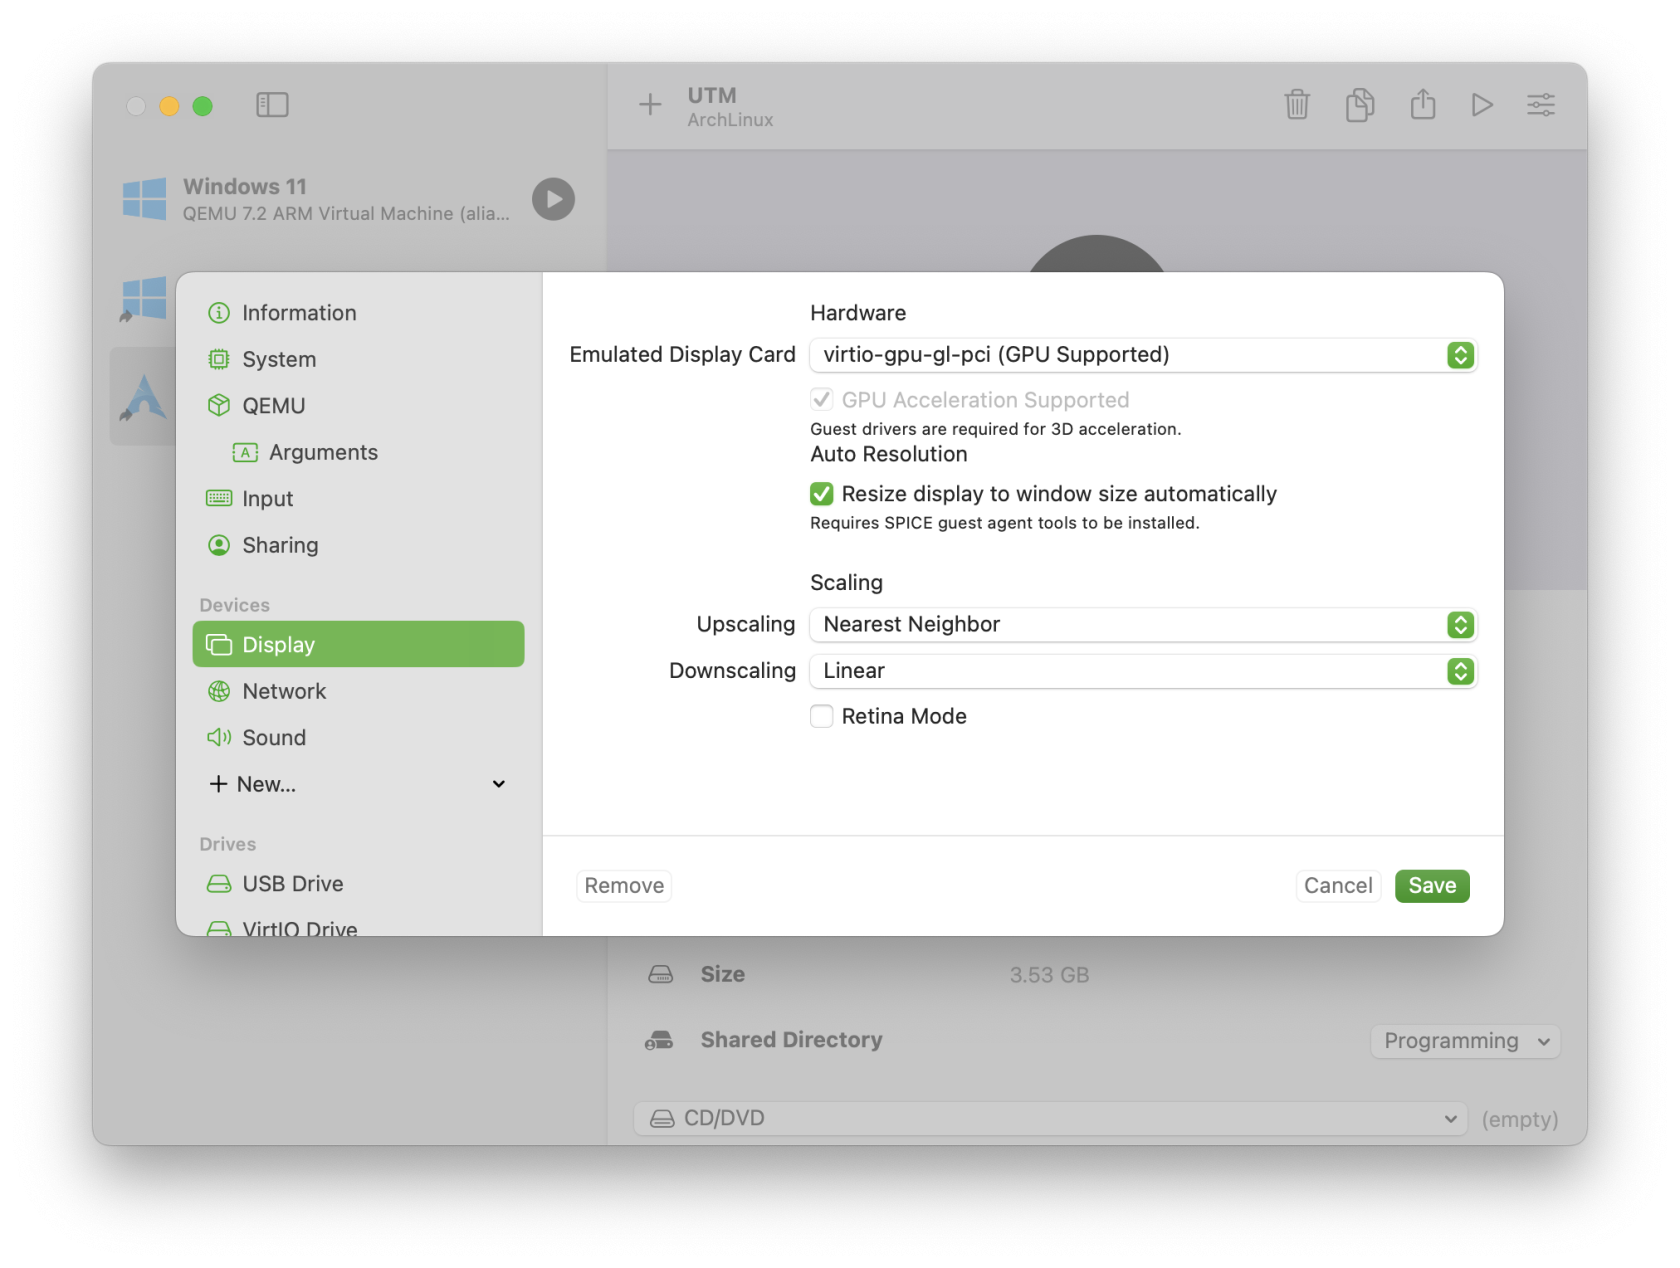
Task: Expand the New... device chevron
Action: pos(499,784)
